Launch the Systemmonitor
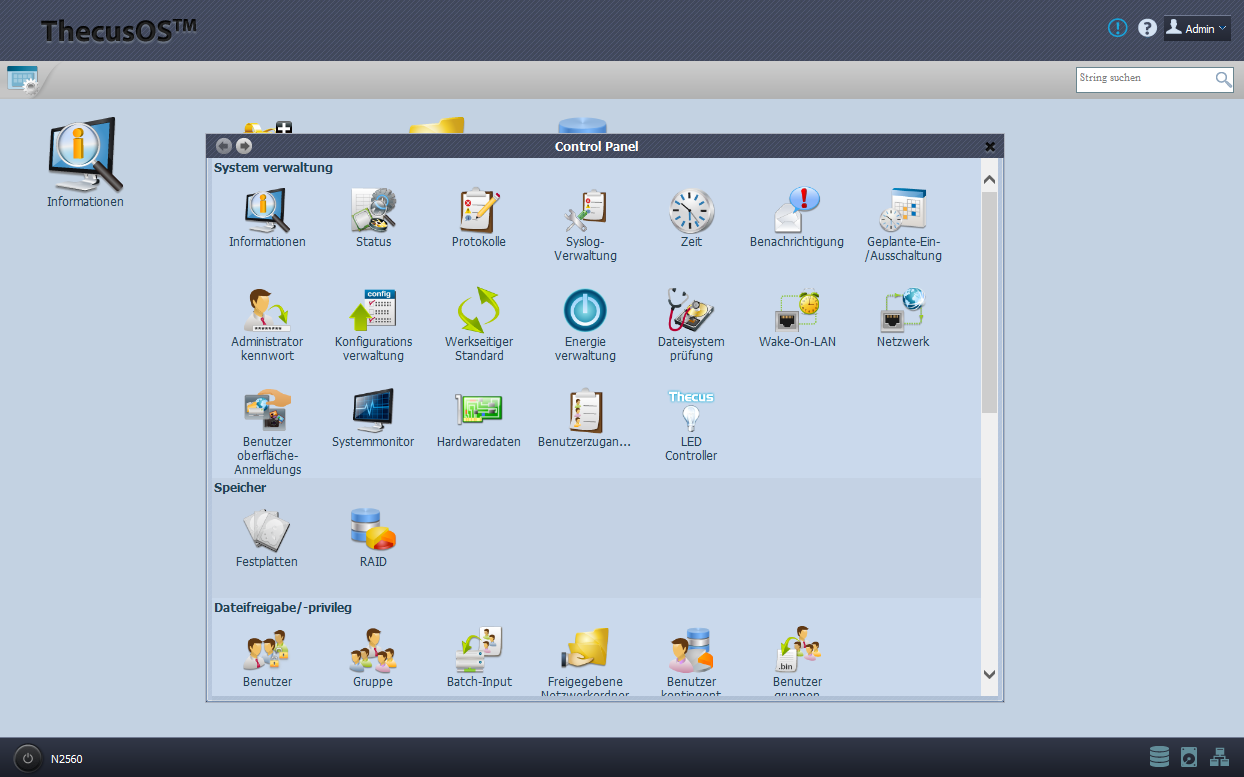 pyautogui.click(x=373, y=418)
